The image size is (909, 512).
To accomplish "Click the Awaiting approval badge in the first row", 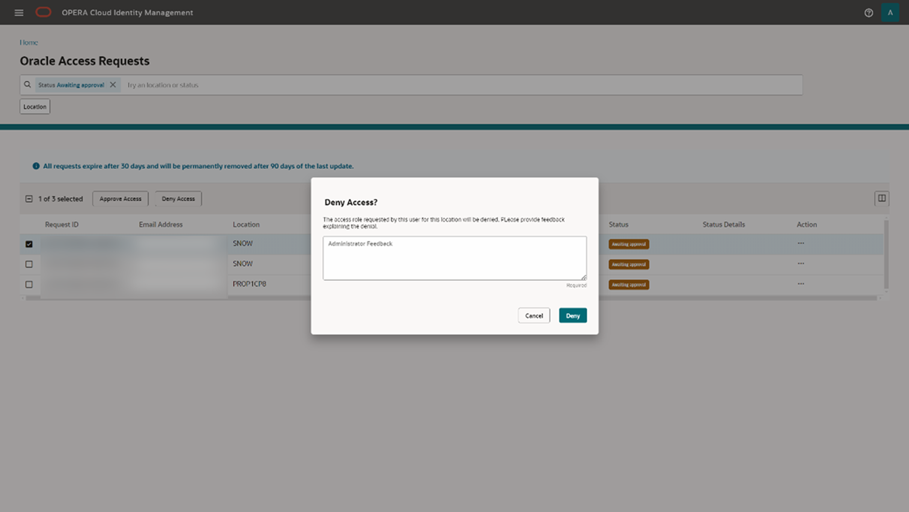I will click(x=629, y=244).
